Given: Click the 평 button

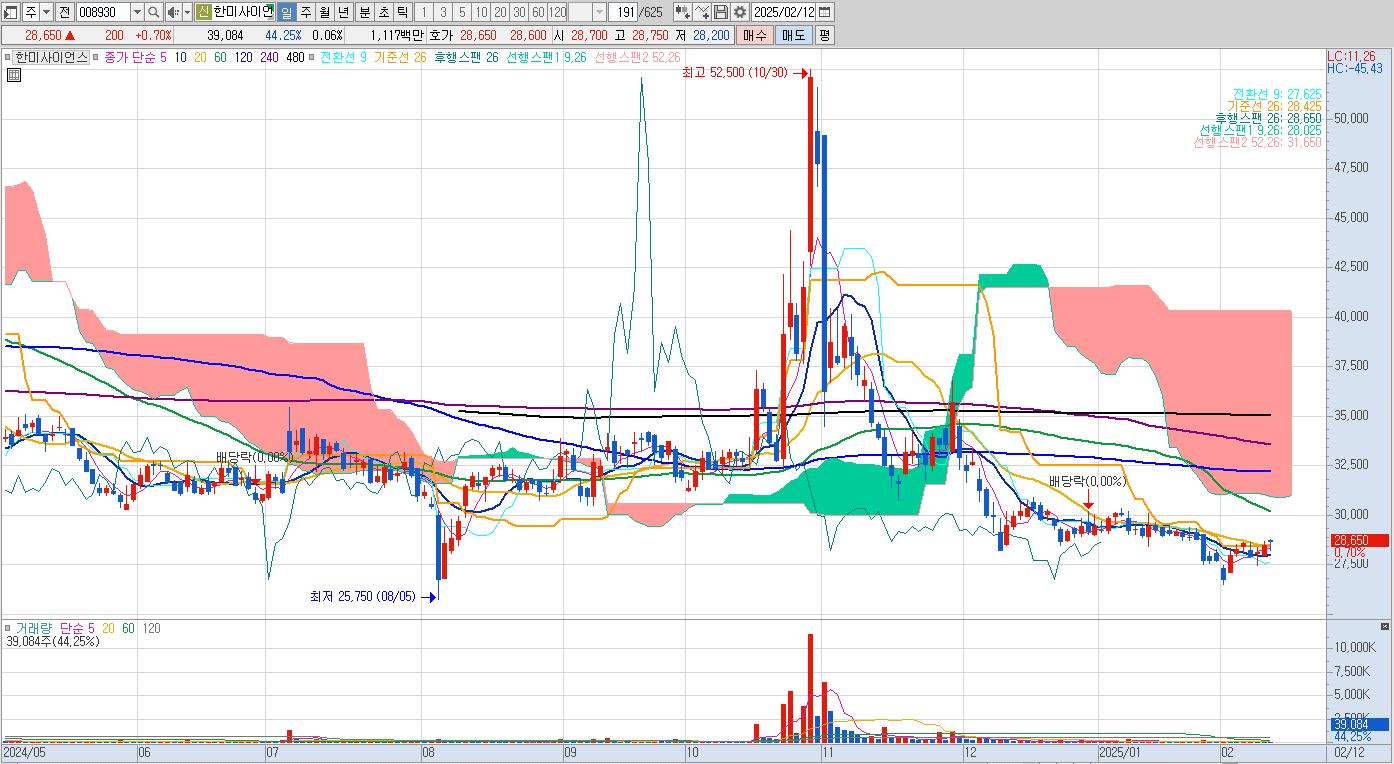Looking at the screenshot, I should click(x=824, y=35).
